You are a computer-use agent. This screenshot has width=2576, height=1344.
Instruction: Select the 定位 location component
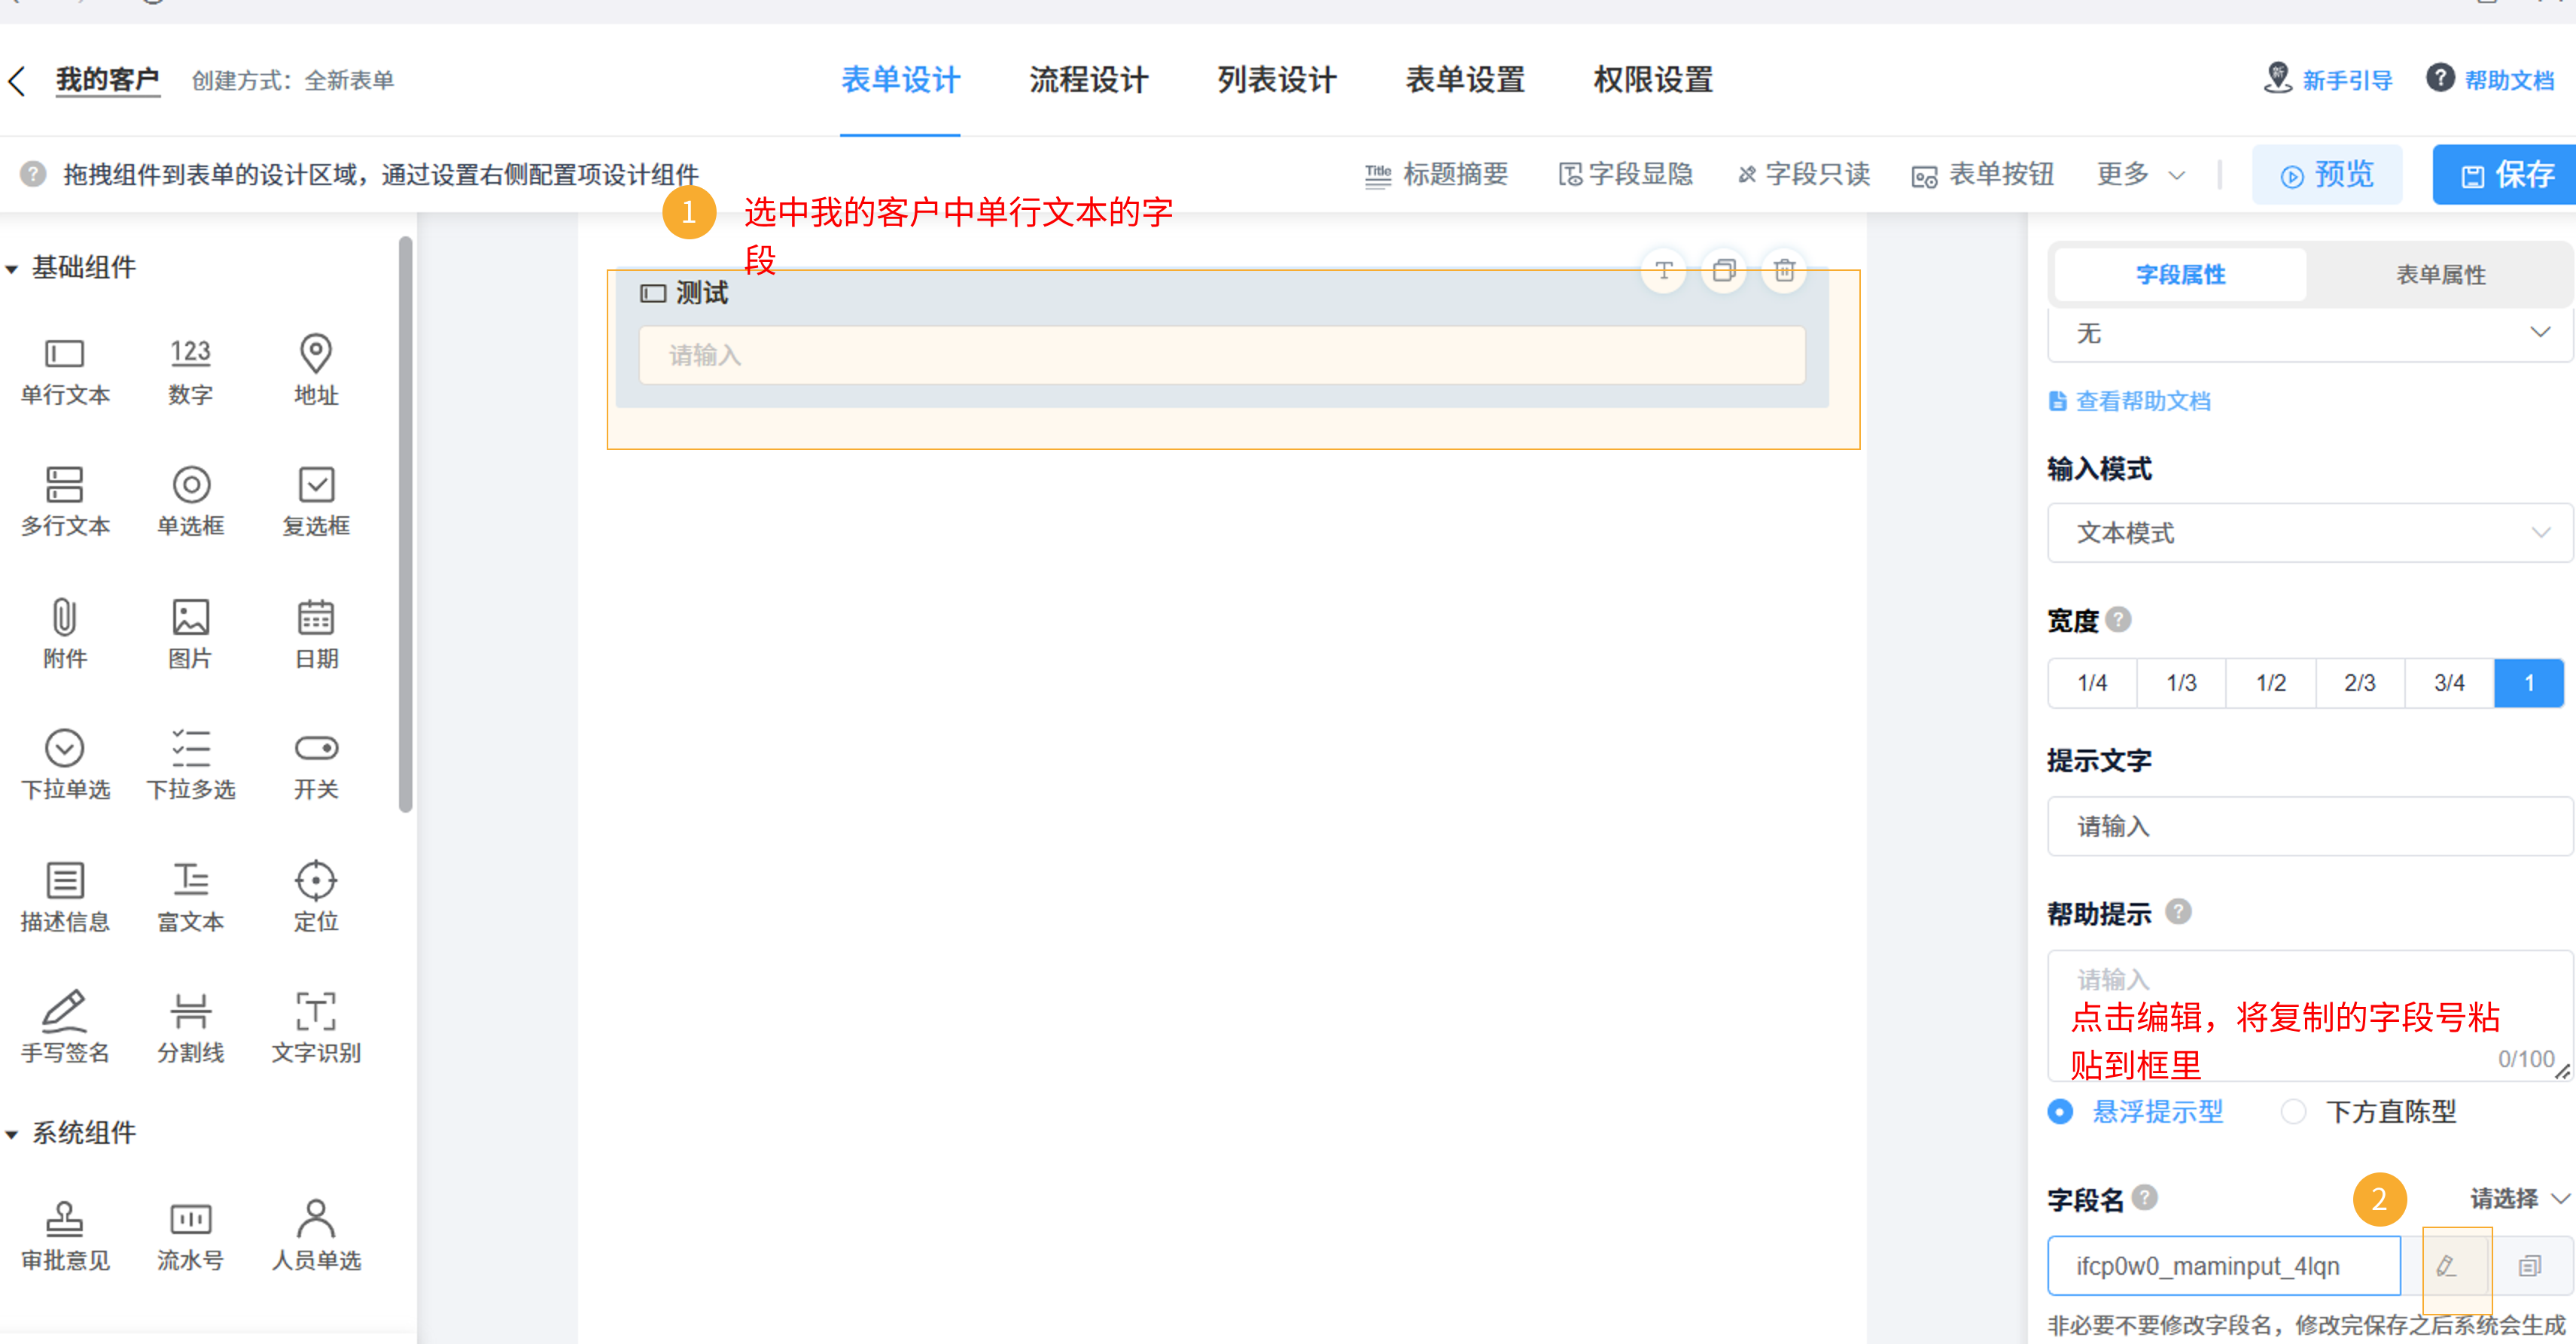click(x=316, y=897)
